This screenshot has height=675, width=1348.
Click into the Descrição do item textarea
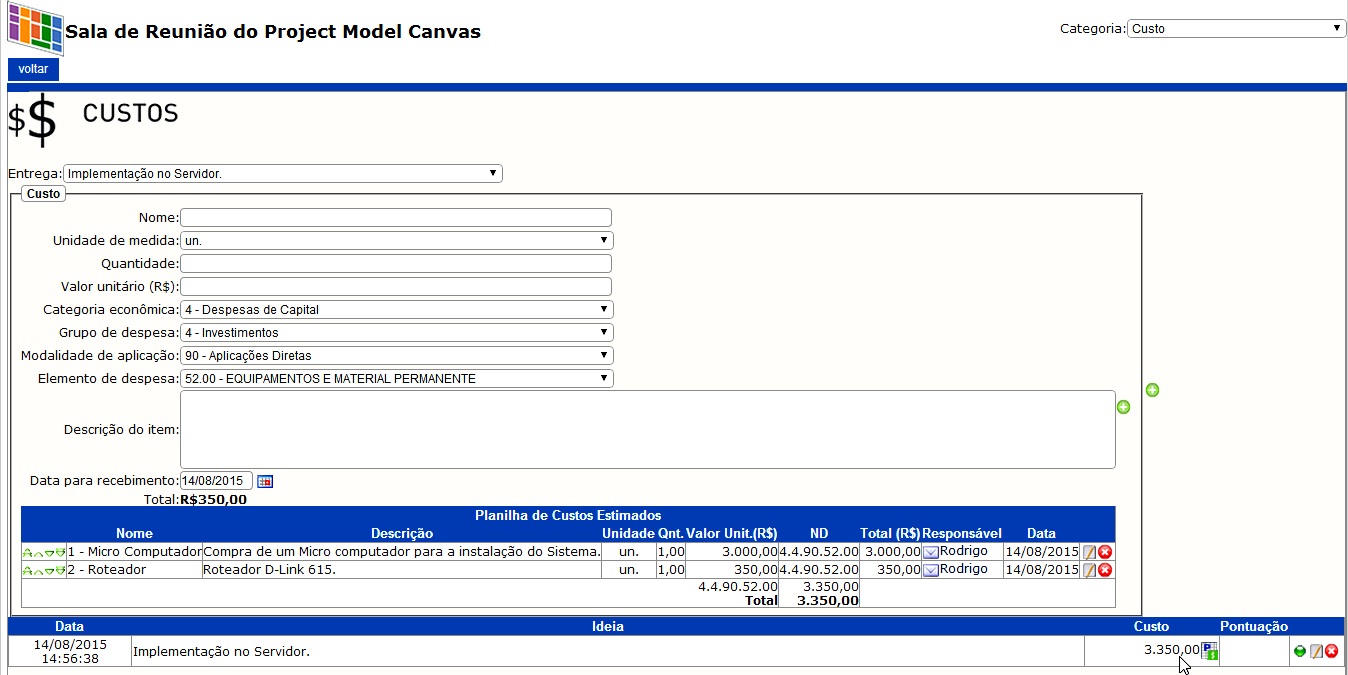[648, 430]
